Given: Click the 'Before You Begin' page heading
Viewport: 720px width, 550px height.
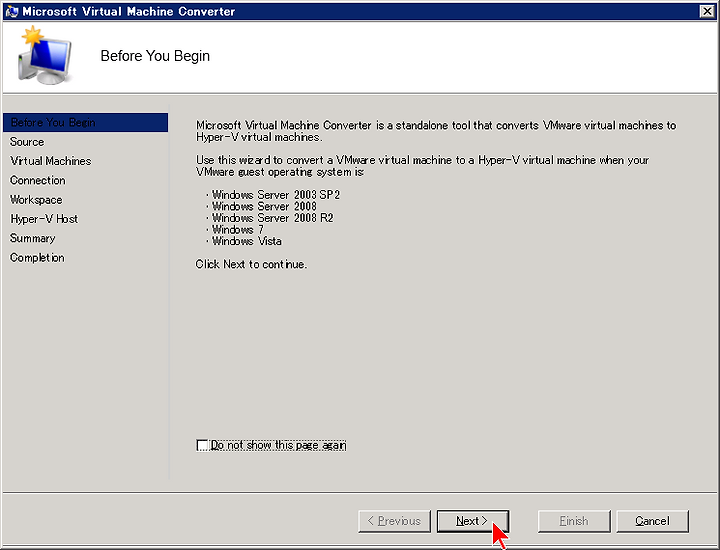Looking at the screenshot, I should 155,56.
